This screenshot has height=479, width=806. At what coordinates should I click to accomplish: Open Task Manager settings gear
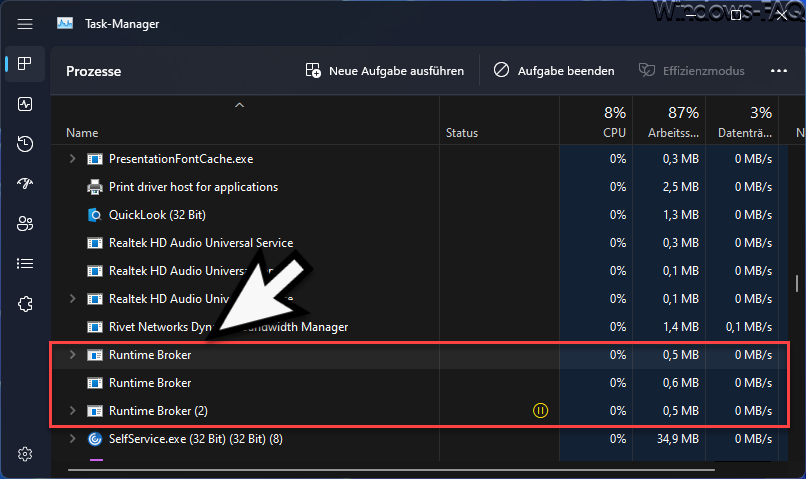click(25, 454)
